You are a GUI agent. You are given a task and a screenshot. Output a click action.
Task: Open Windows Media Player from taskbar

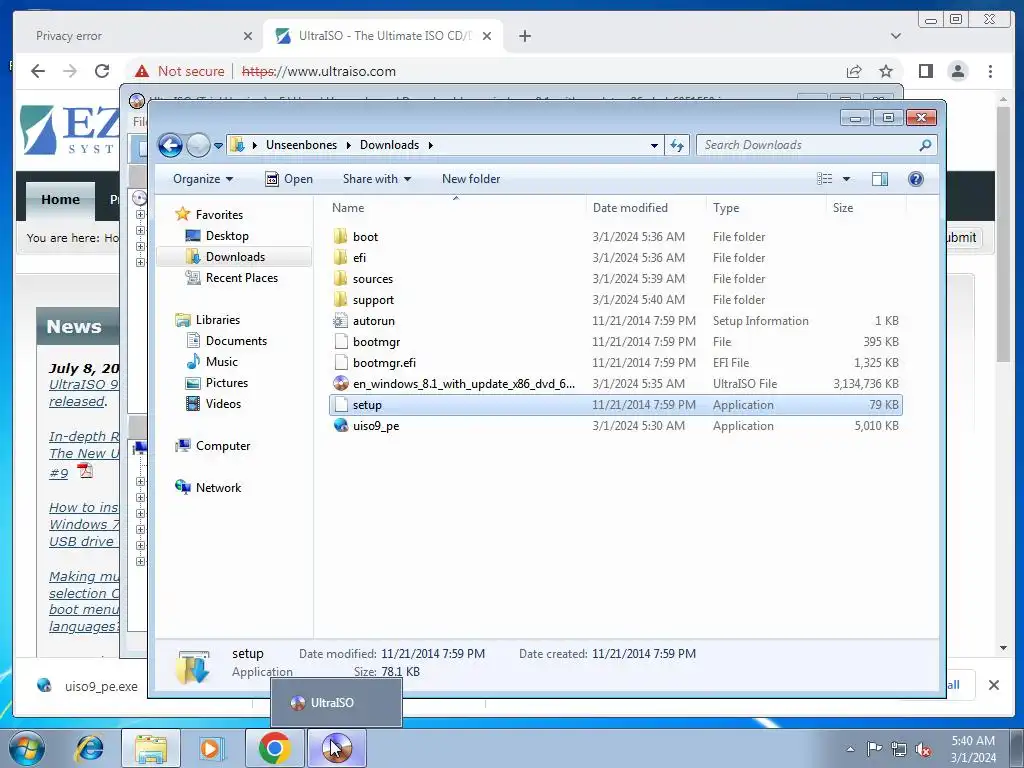coord(211,748)
